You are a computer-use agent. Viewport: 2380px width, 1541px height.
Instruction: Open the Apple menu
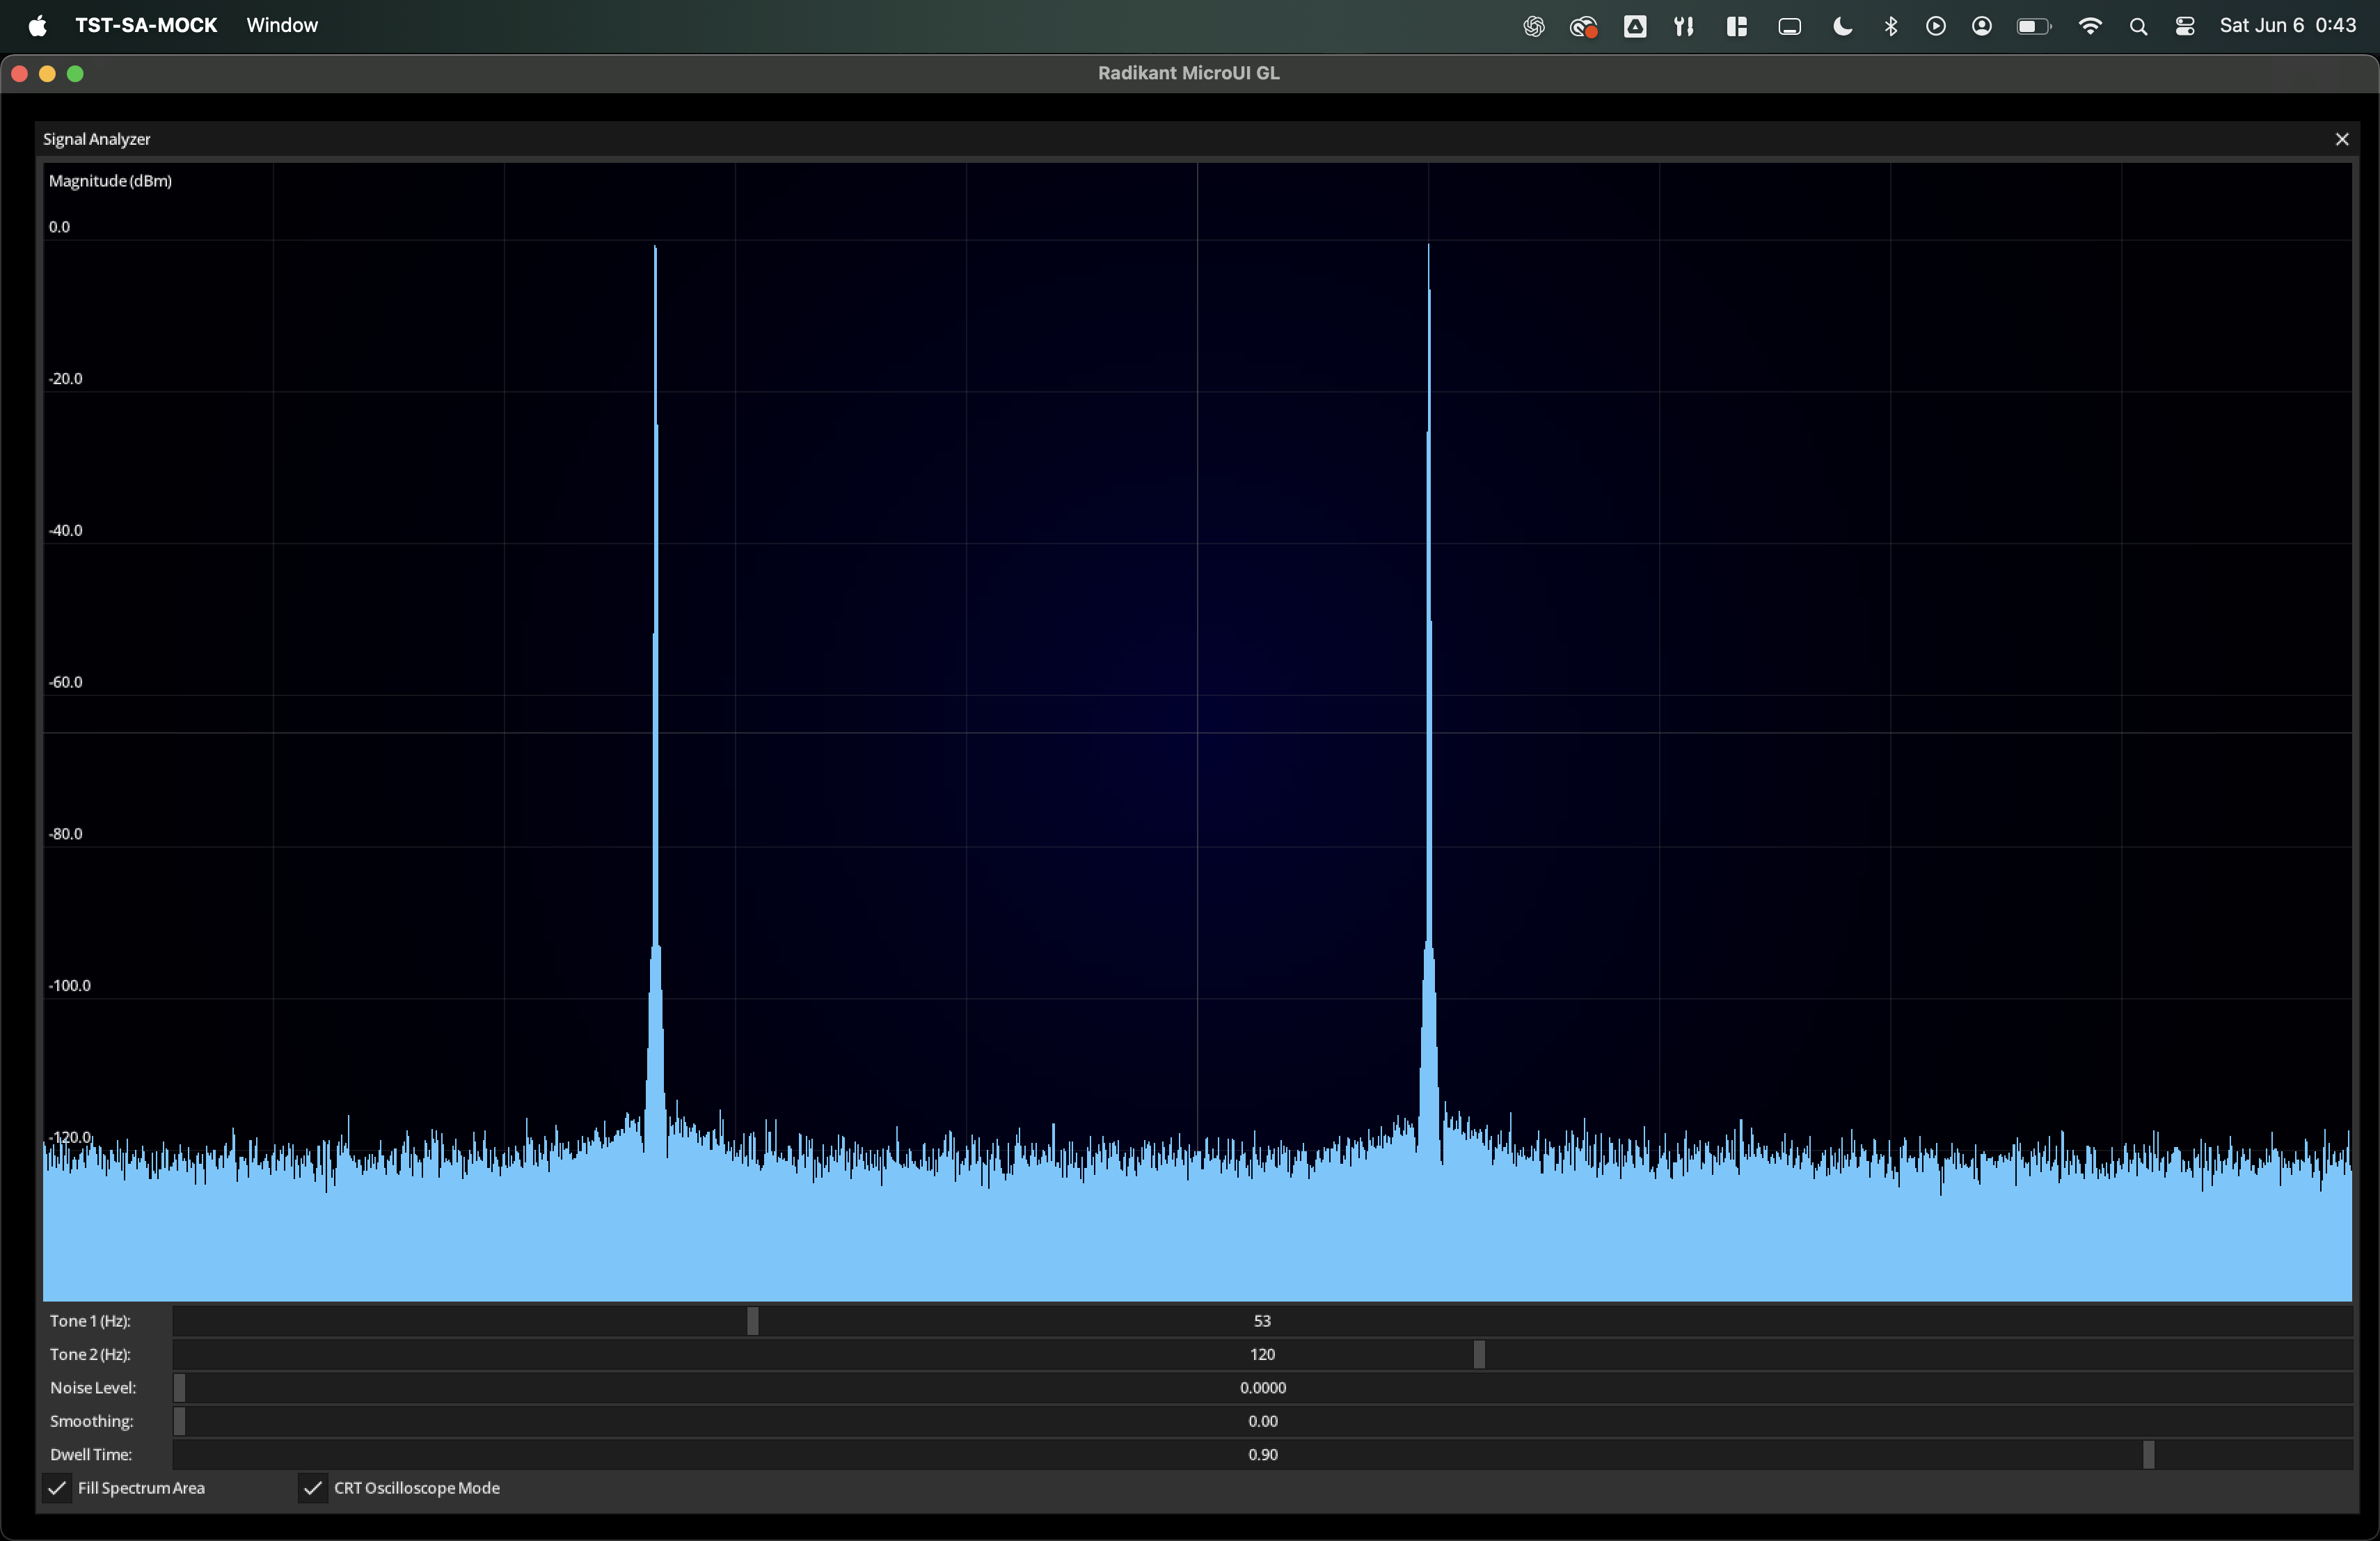tap(38, 25)
